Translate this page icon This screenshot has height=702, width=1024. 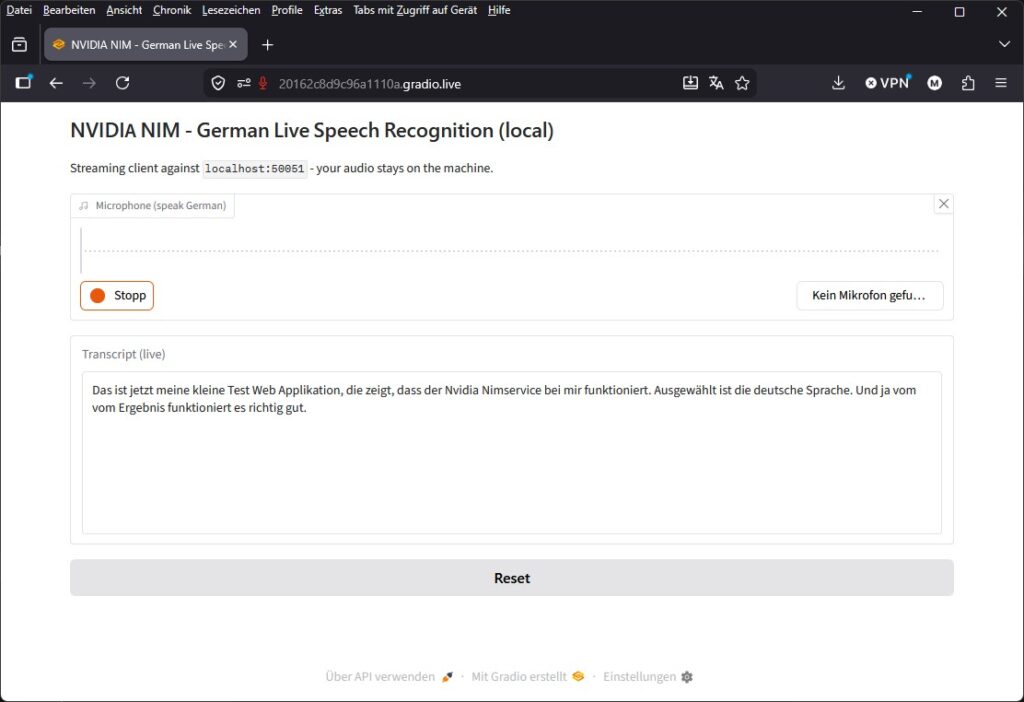[716, 83]
